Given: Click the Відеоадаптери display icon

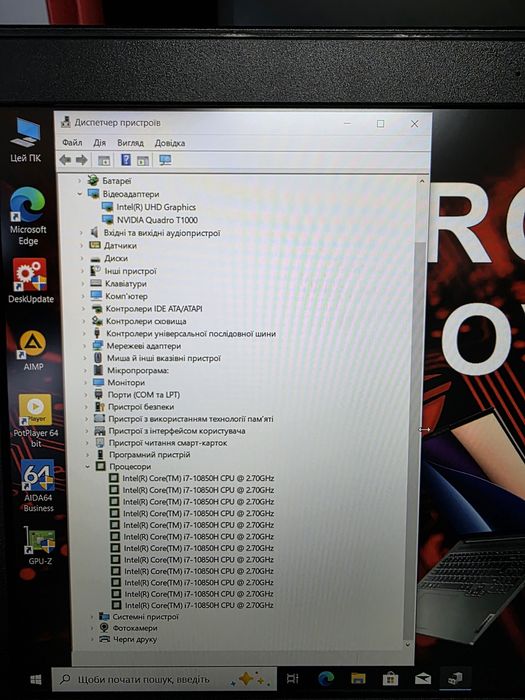Looking at the screenshot, I should click(93, 194).
